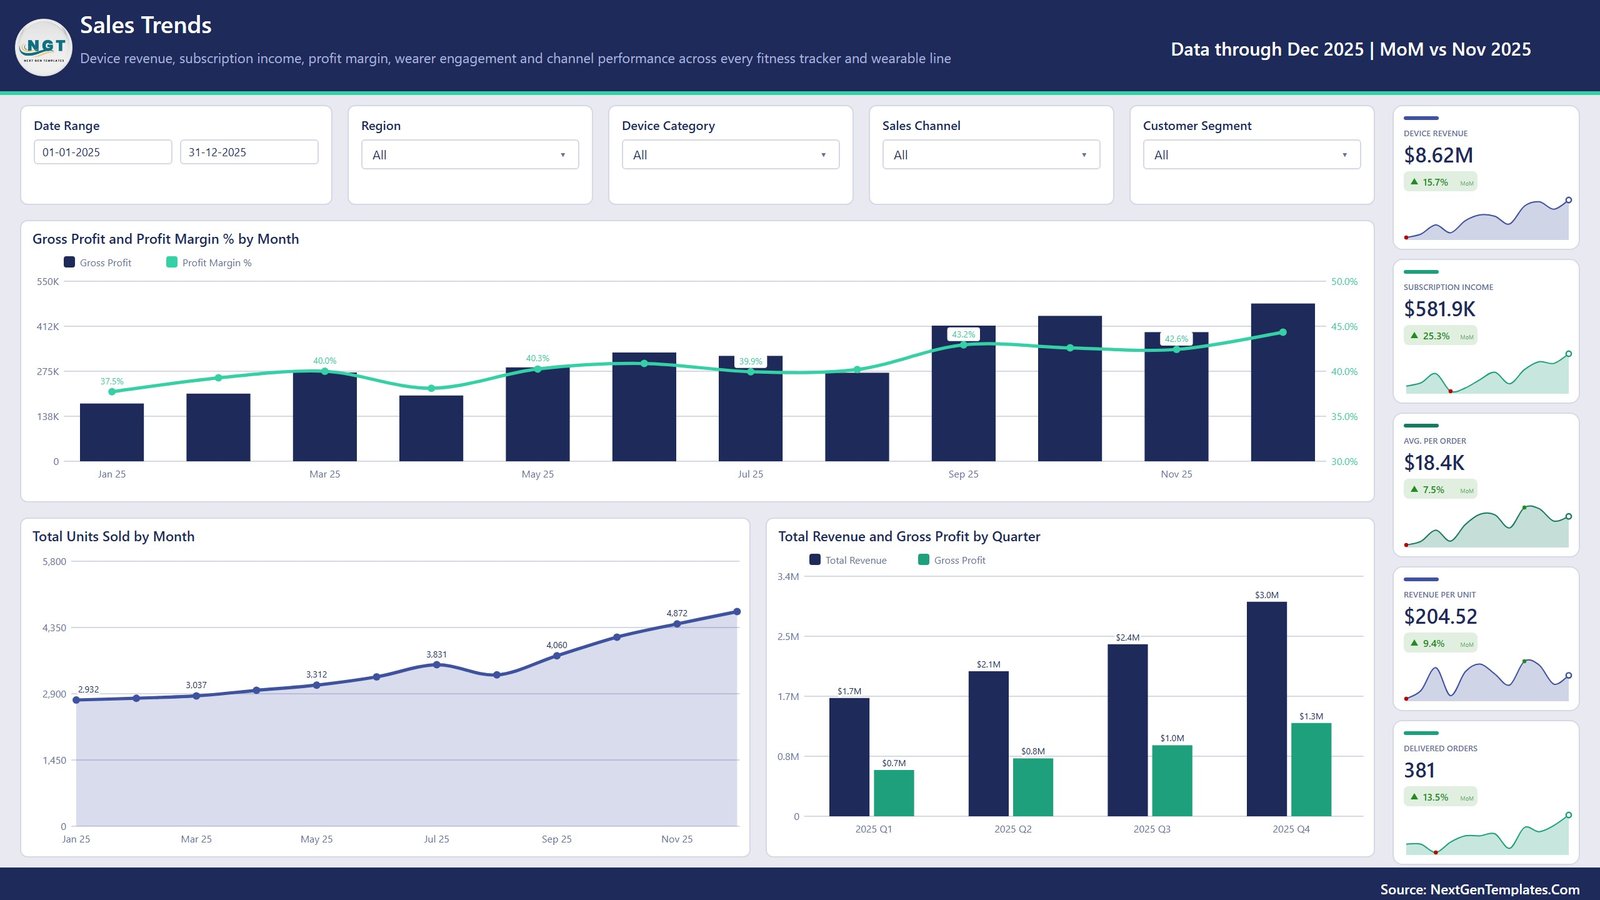Image resolution: width=1600 pixels, height=900 pixels.
Task: Click the Revenue Per Unit sparkline chart
Action: (1487, 680)
